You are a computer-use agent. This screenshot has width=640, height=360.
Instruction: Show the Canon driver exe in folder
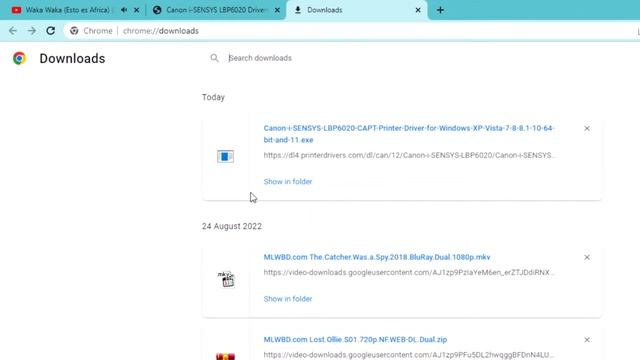(288, 182)
